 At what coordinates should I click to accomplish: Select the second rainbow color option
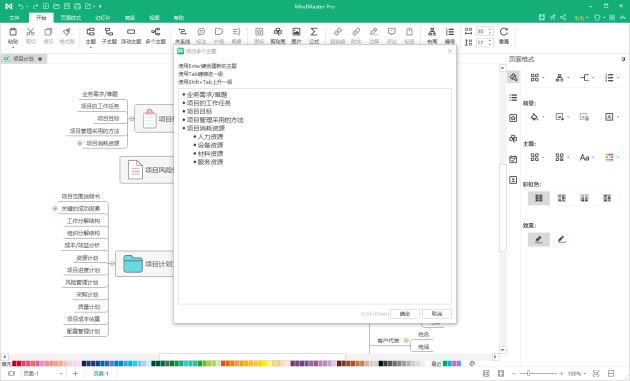point(562,198)
